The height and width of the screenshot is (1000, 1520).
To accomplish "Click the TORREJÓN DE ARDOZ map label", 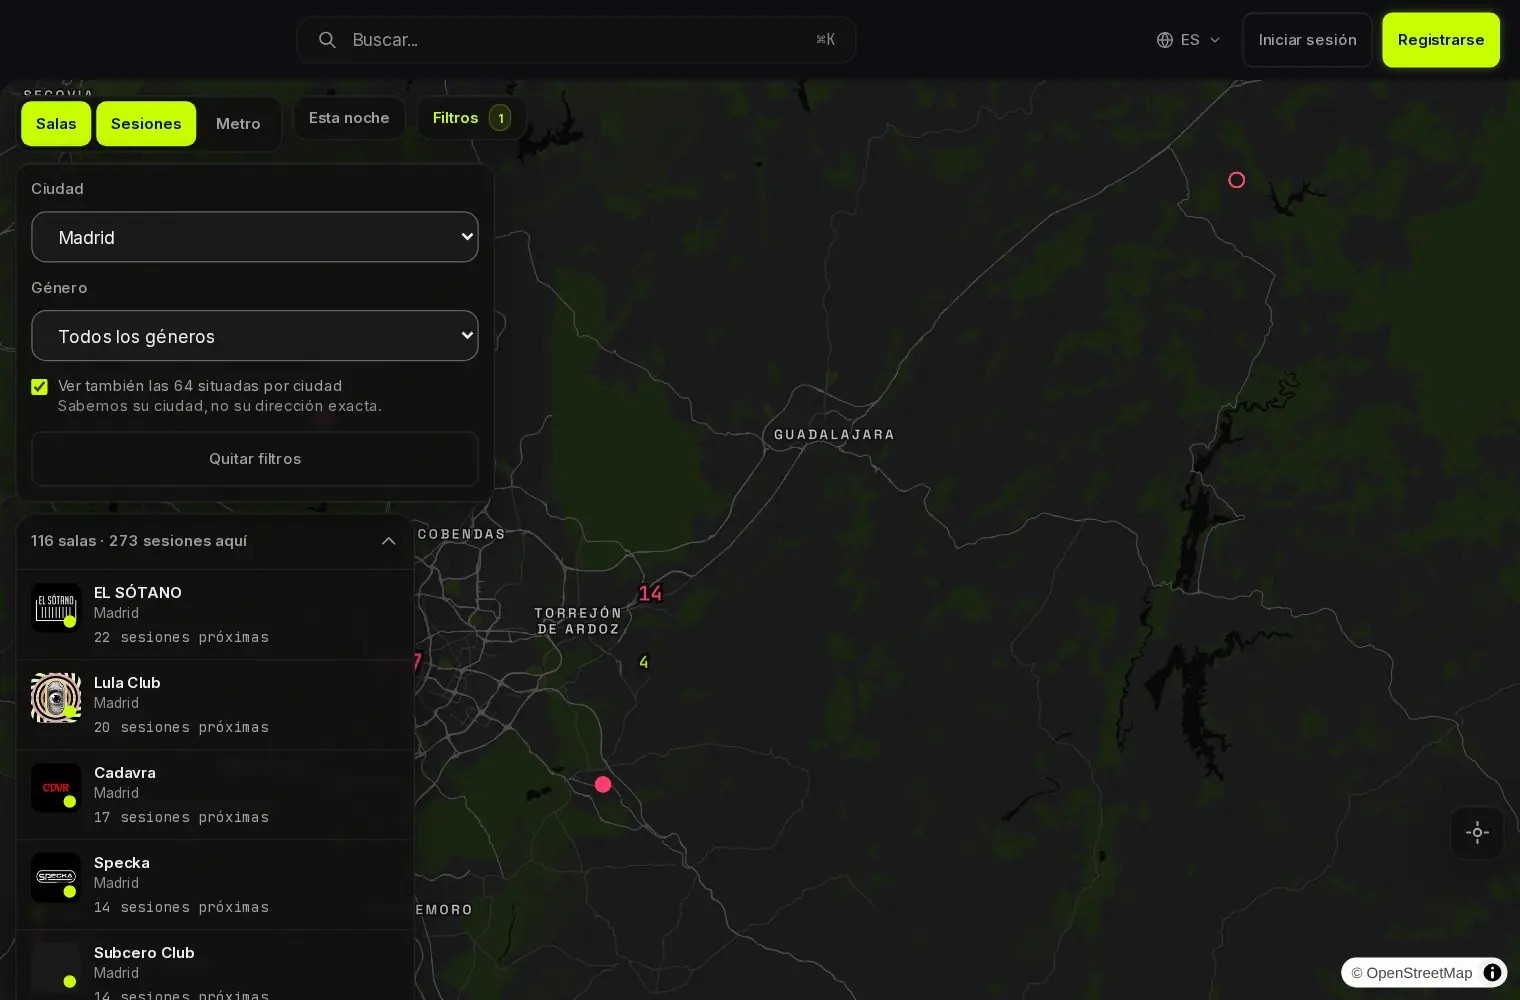I will click(578, 621).
